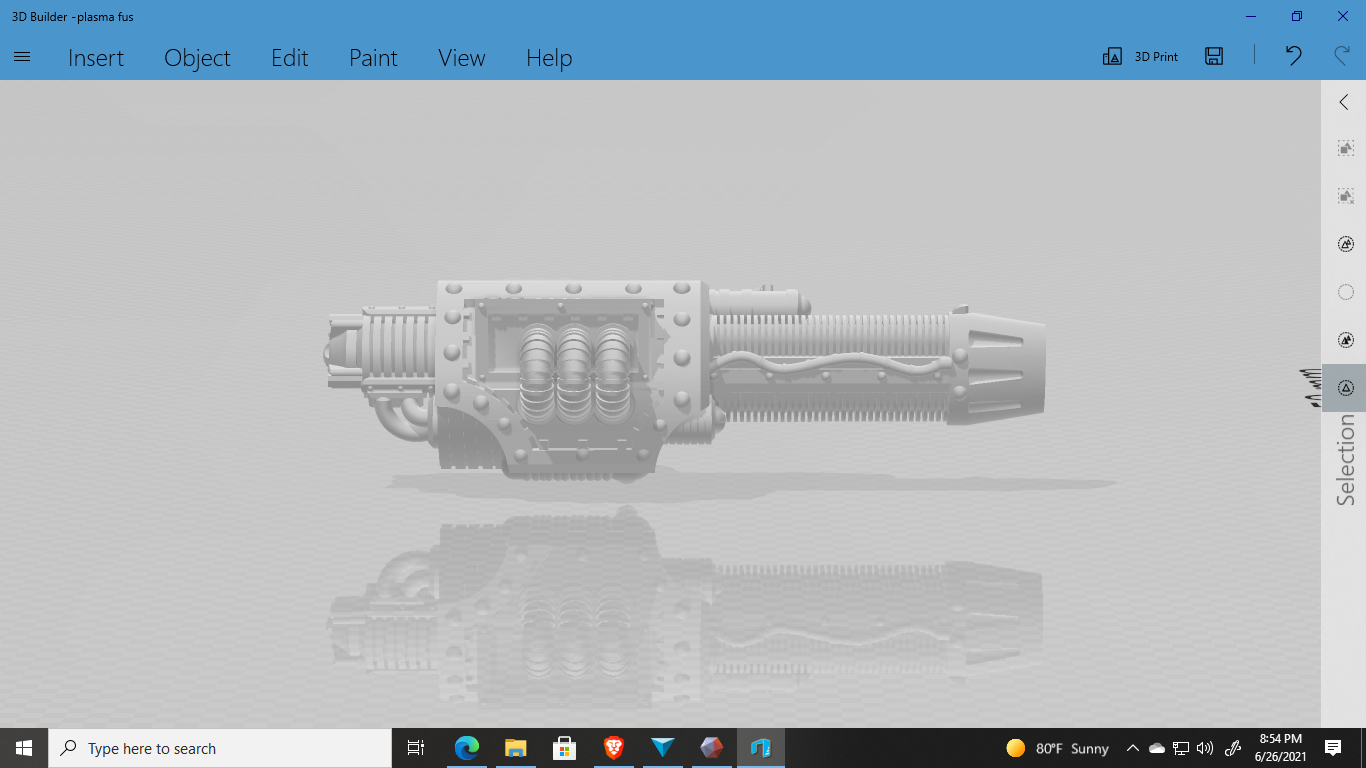Click the pen workspace tray icon
The image size is (1366, 768).
pos(1233,748)
